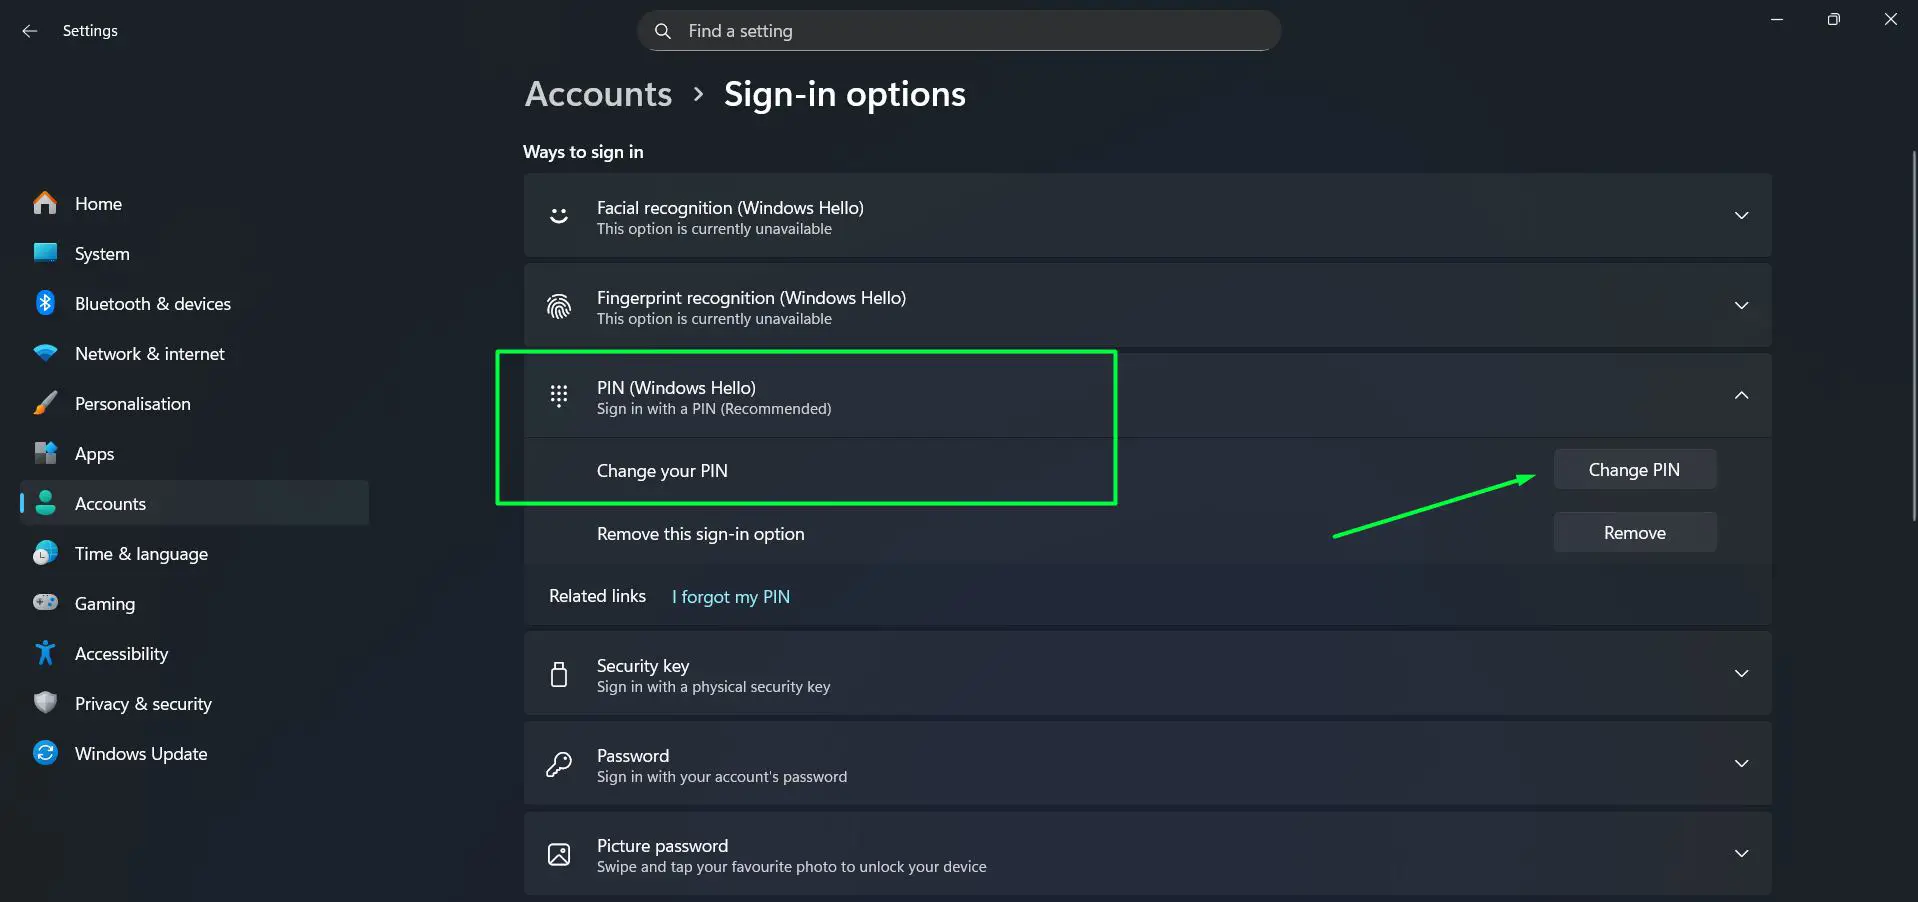This screenshot has height=902, width=1918.
Task: Select the Windows Update icon
Action: pyautogui.click(x=46, y=753)
